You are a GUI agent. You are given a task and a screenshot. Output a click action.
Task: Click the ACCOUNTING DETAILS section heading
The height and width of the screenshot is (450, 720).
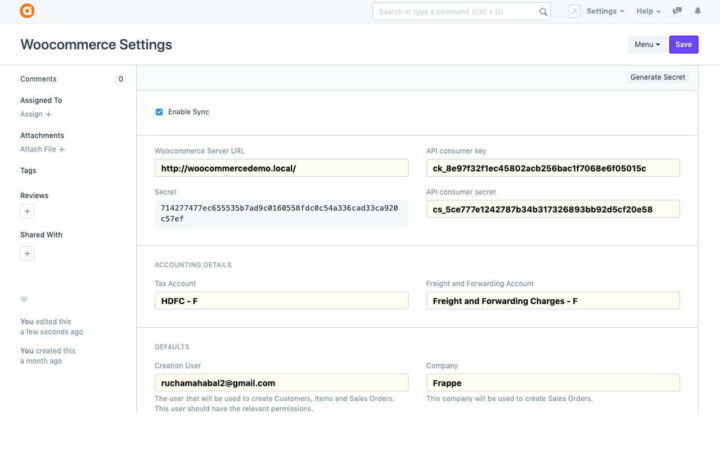[x=193, y=265]
